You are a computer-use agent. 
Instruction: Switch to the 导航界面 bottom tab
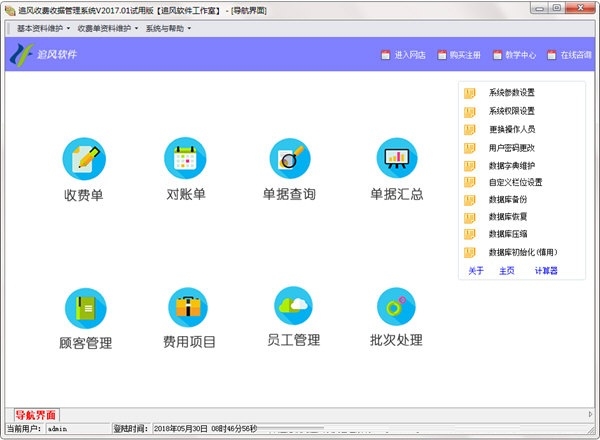(37, 414)
